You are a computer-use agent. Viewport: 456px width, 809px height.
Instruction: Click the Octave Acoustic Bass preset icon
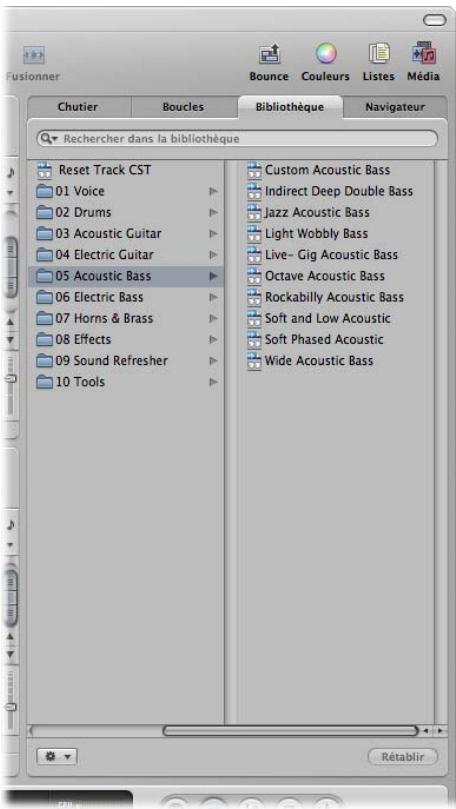click(x=254, y=276)
